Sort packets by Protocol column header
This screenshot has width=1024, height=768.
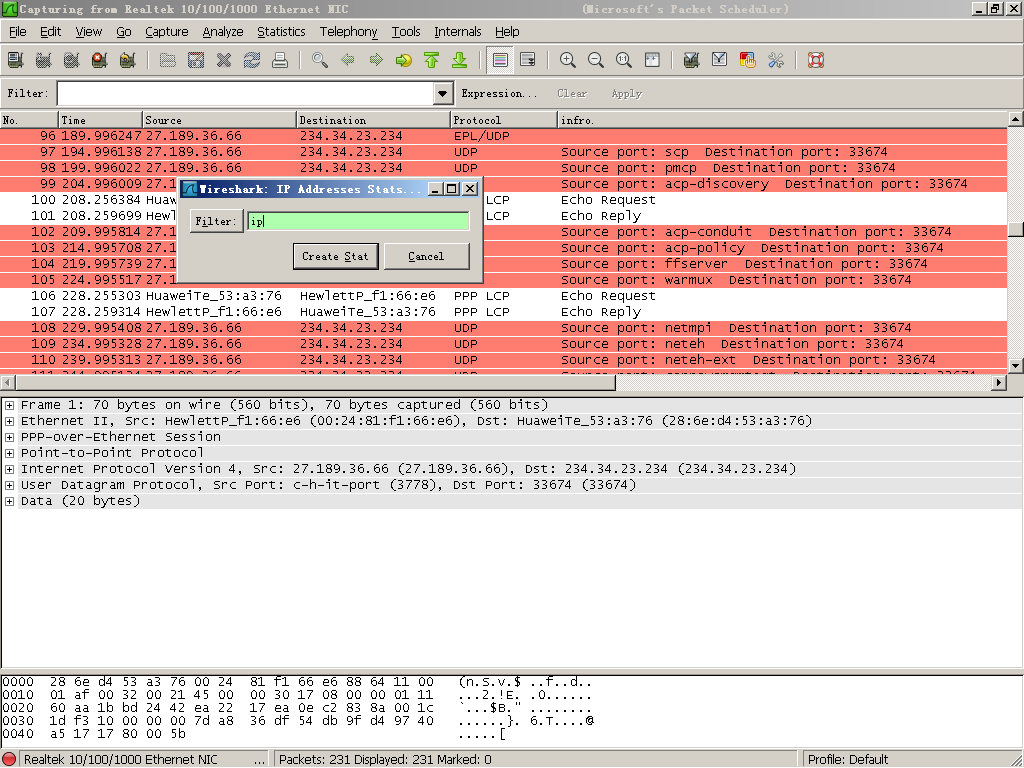click(x=504, y=120)
